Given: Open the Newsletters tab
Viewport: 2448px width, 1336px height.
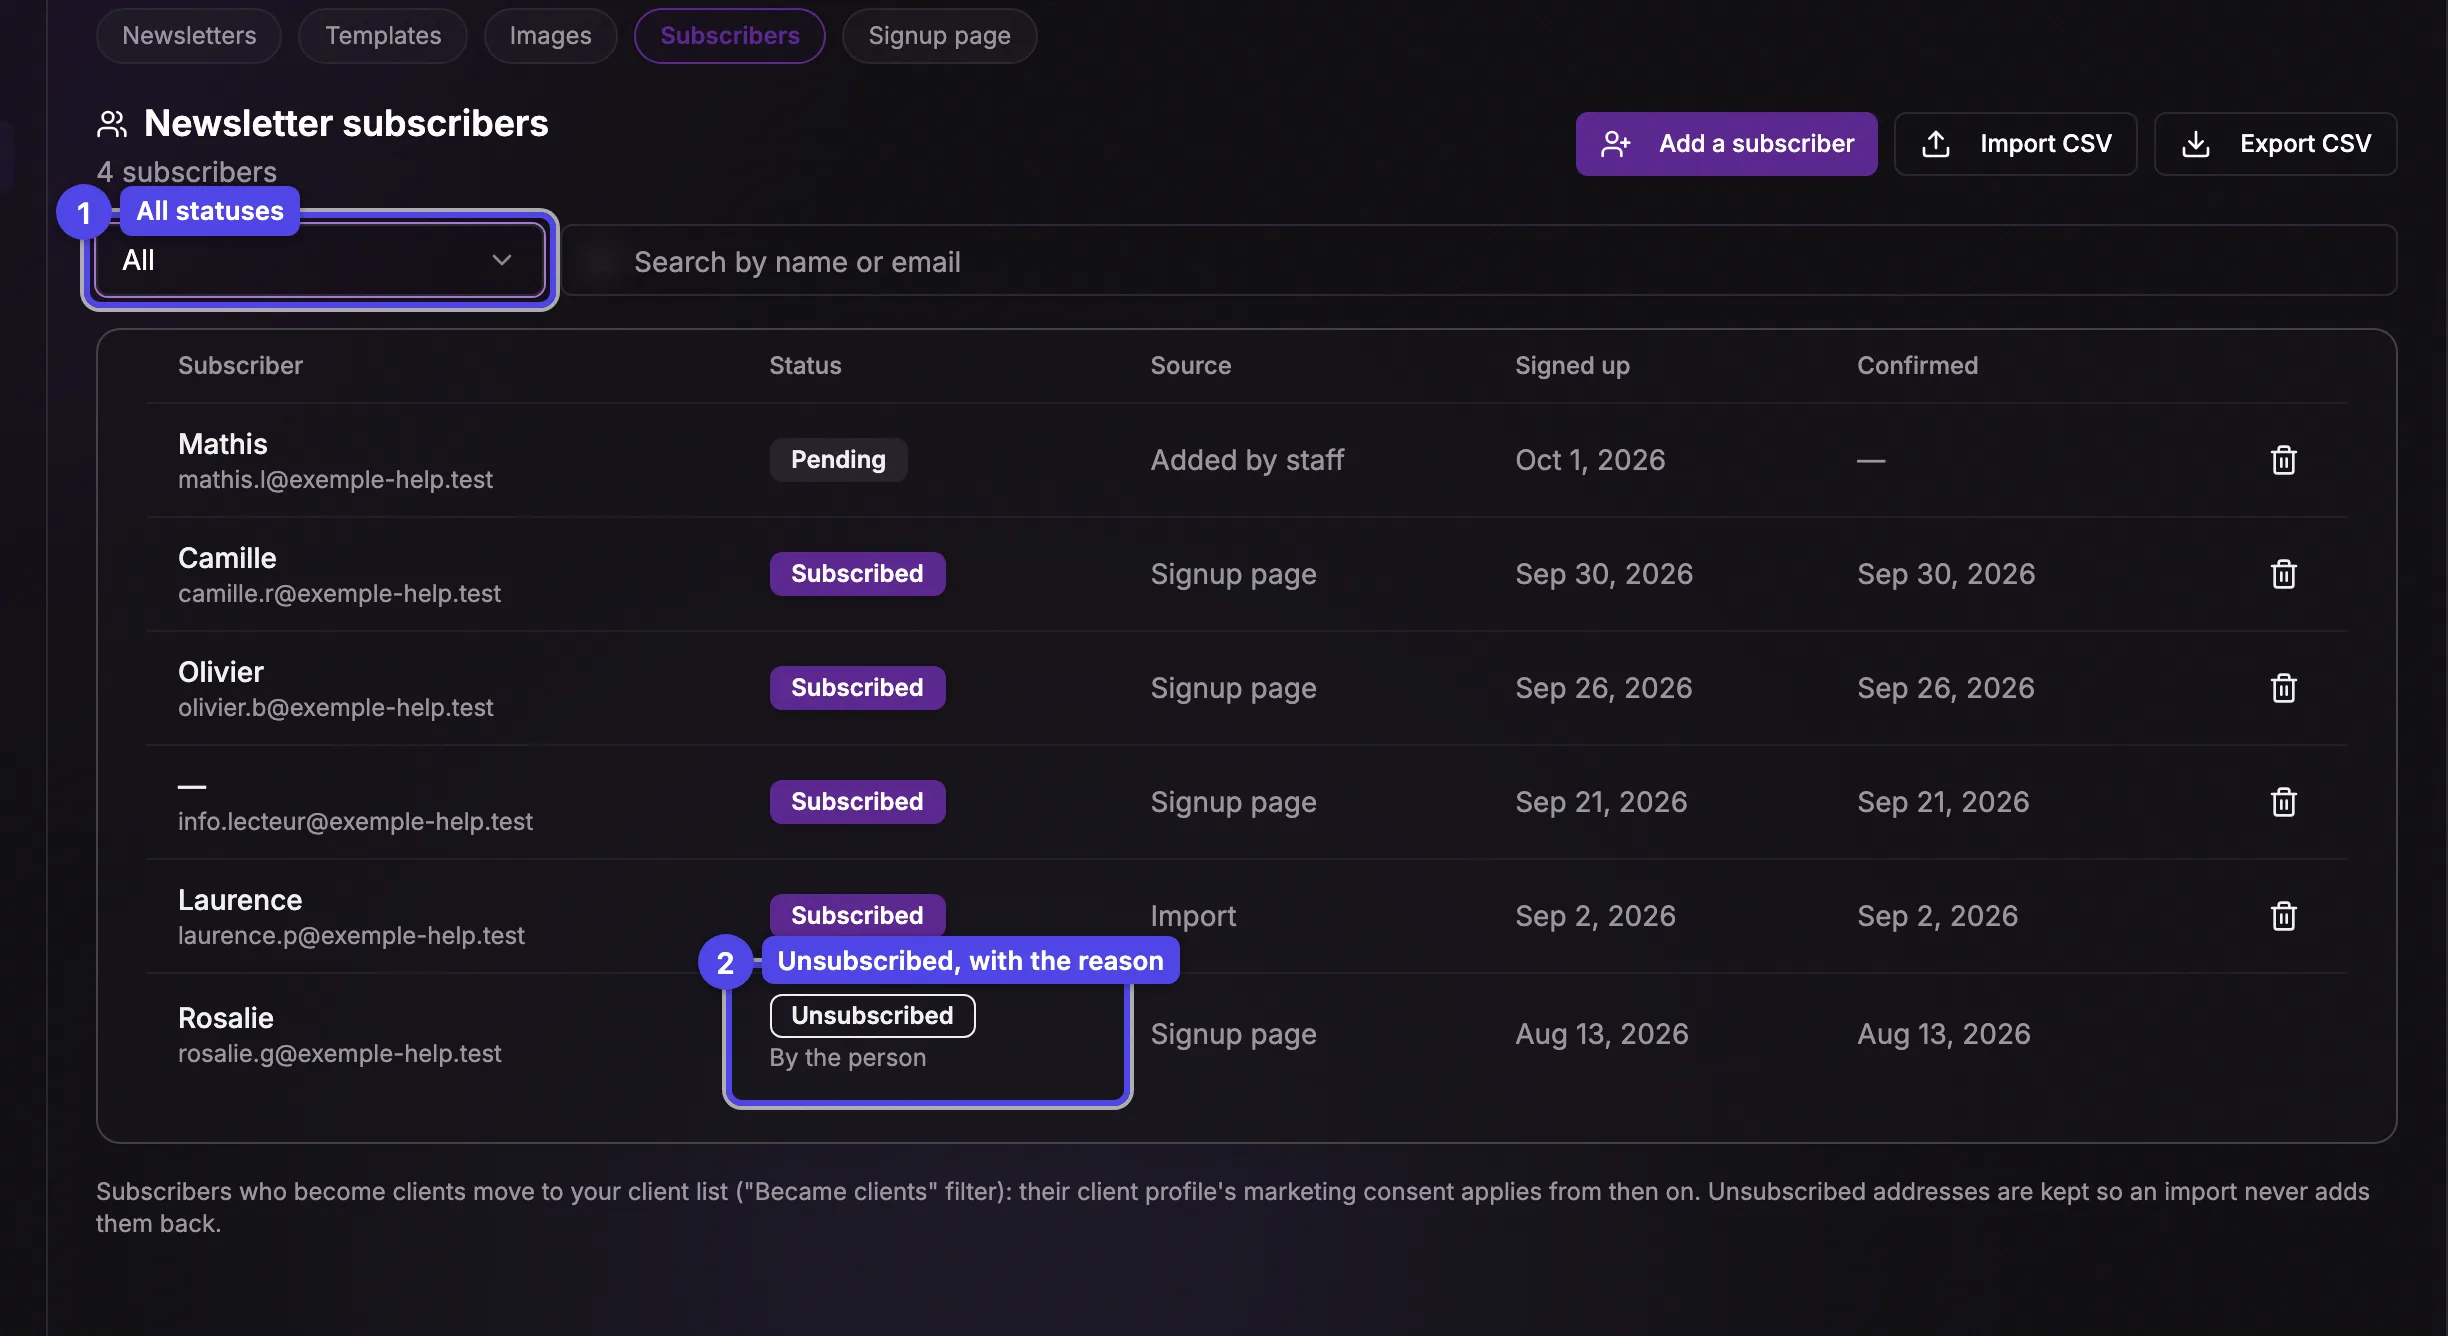Looking at the screenshot, I should [189, 36].
